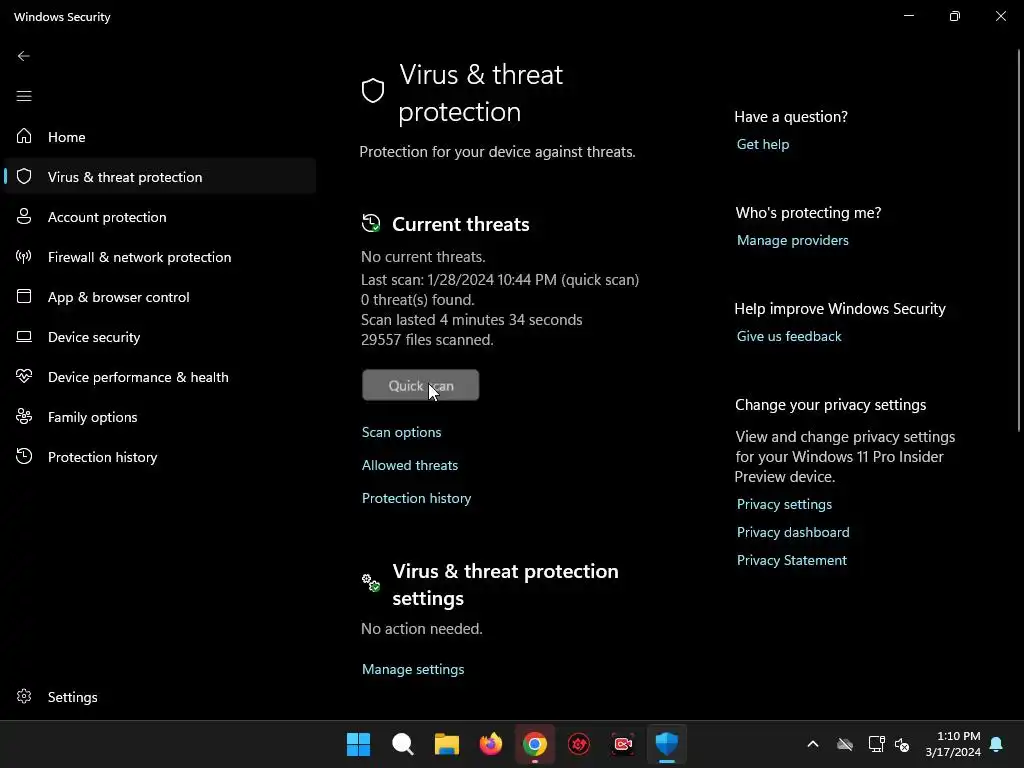Open Protection history from sidebar
The width and height of the screenshot is (1024, 768).
click(x=160, y=456)
